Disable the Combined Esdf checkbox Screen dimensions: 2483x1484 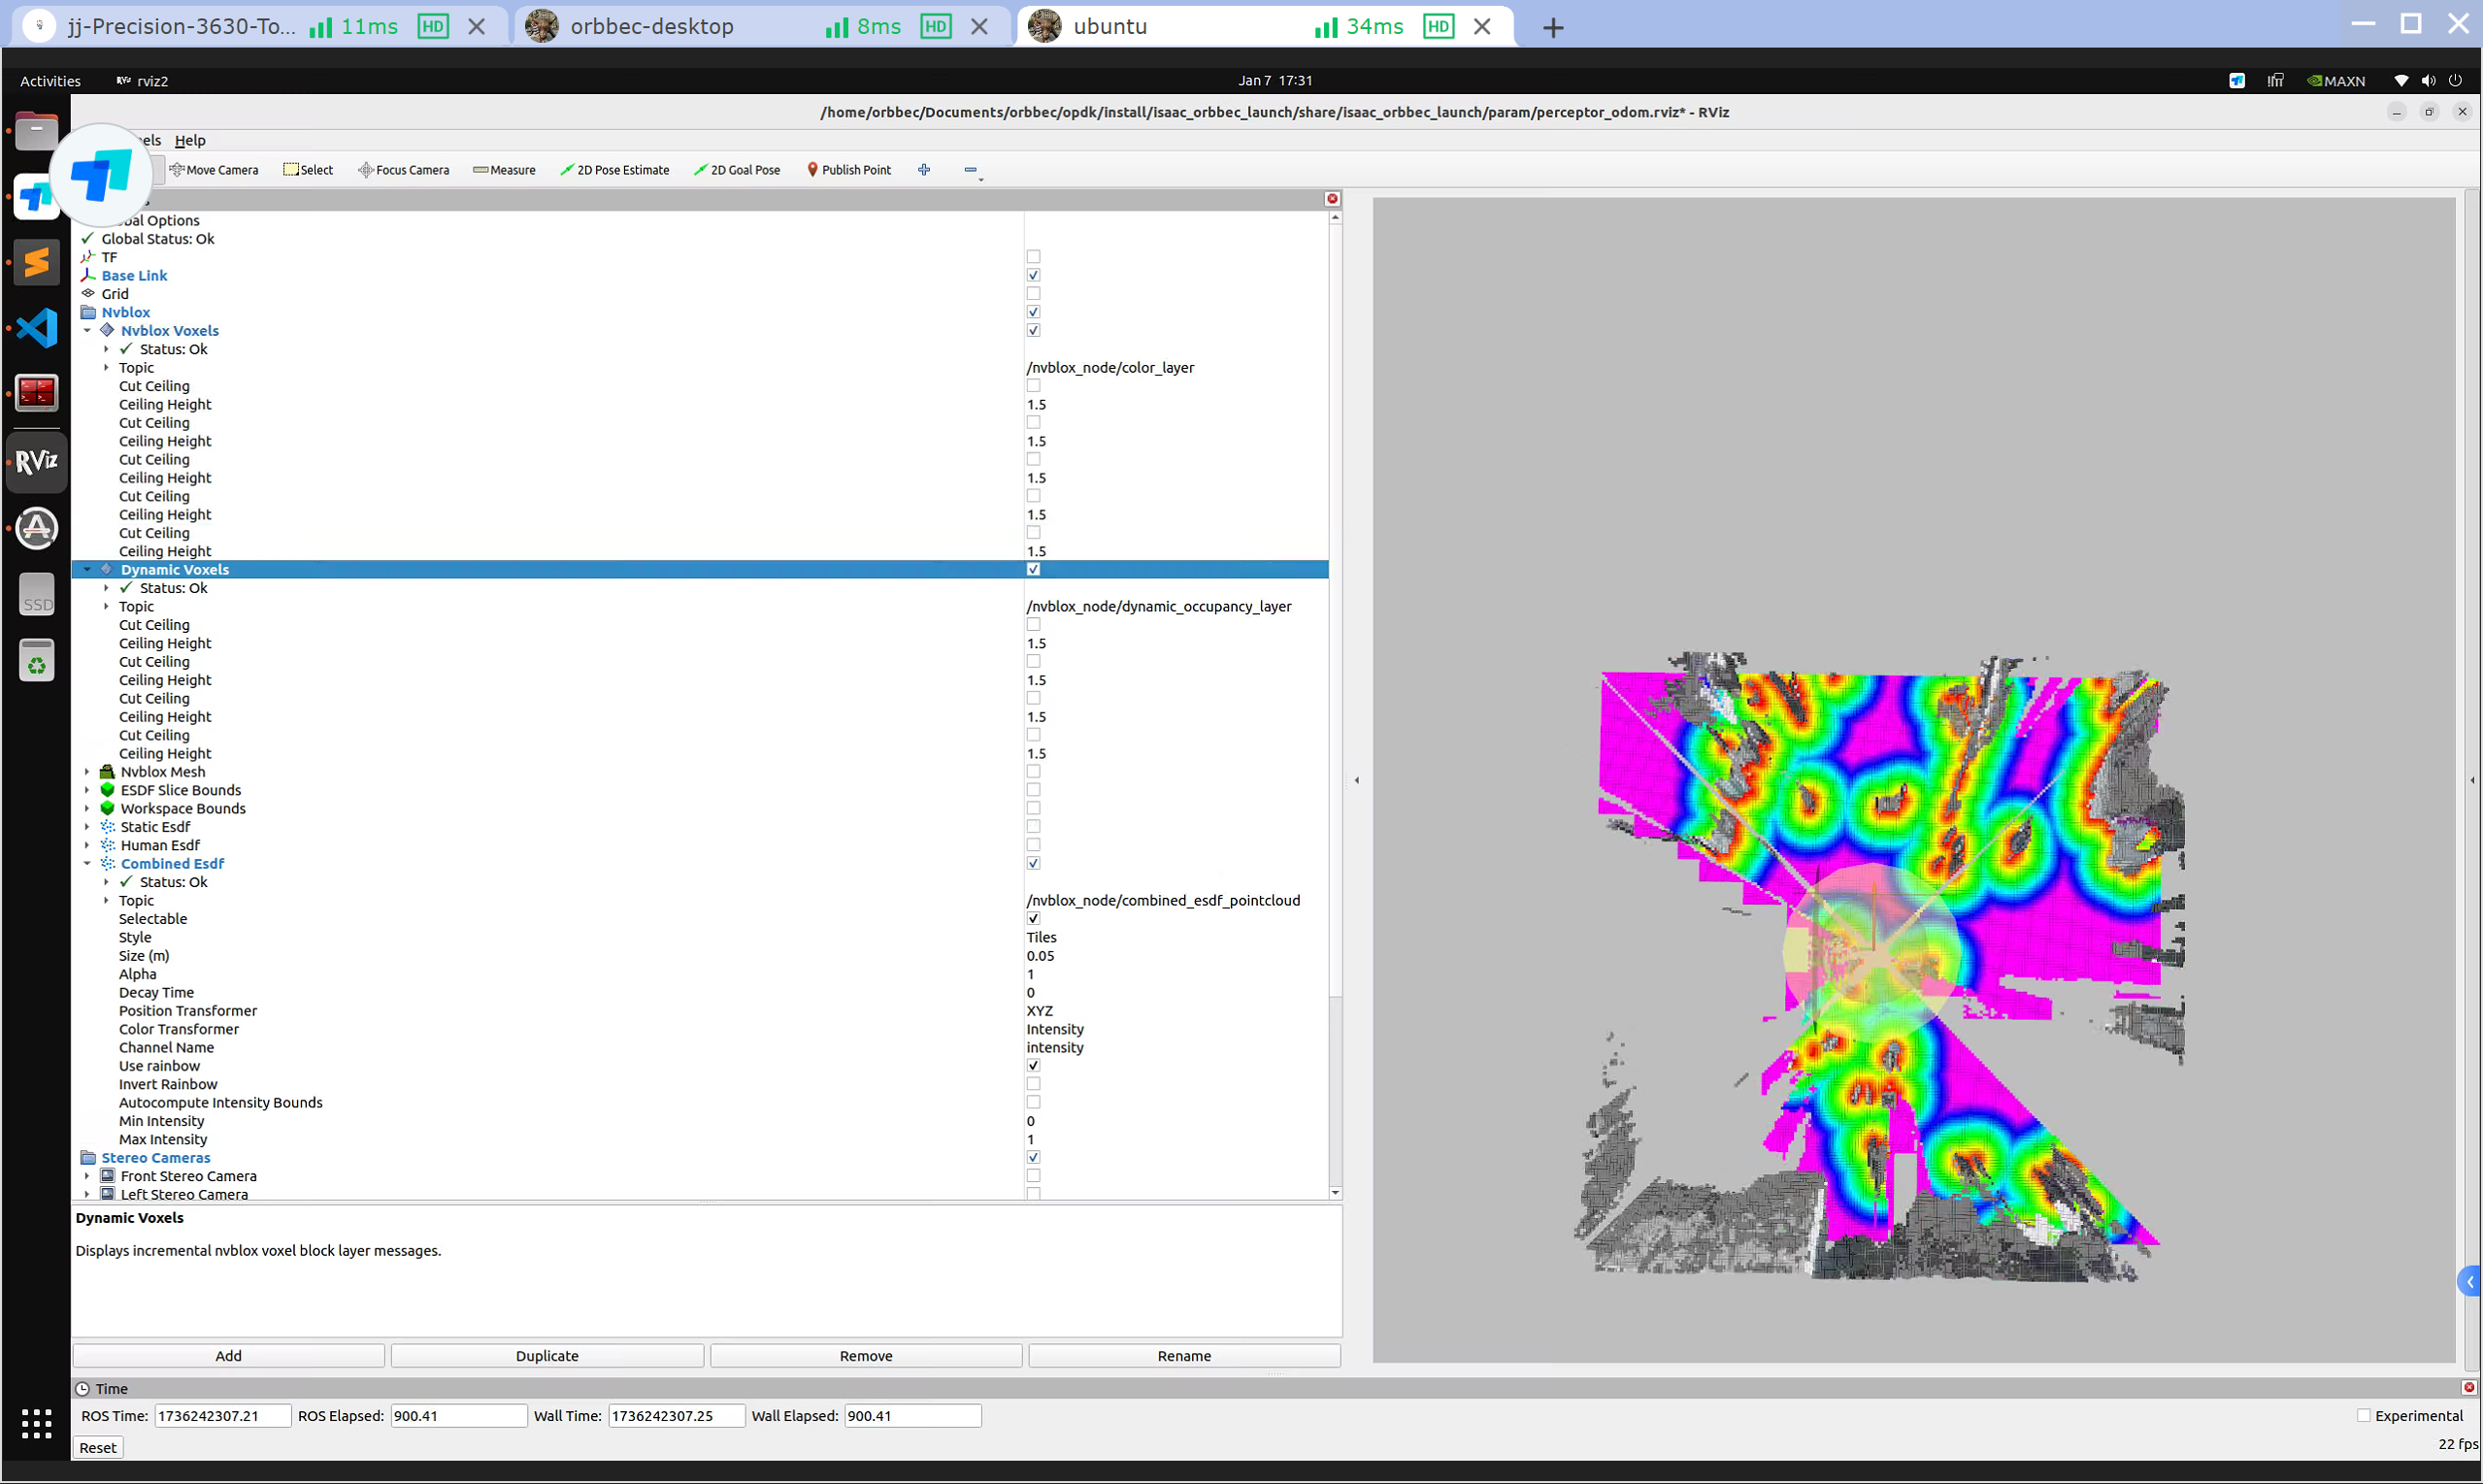coord(1034,863)
